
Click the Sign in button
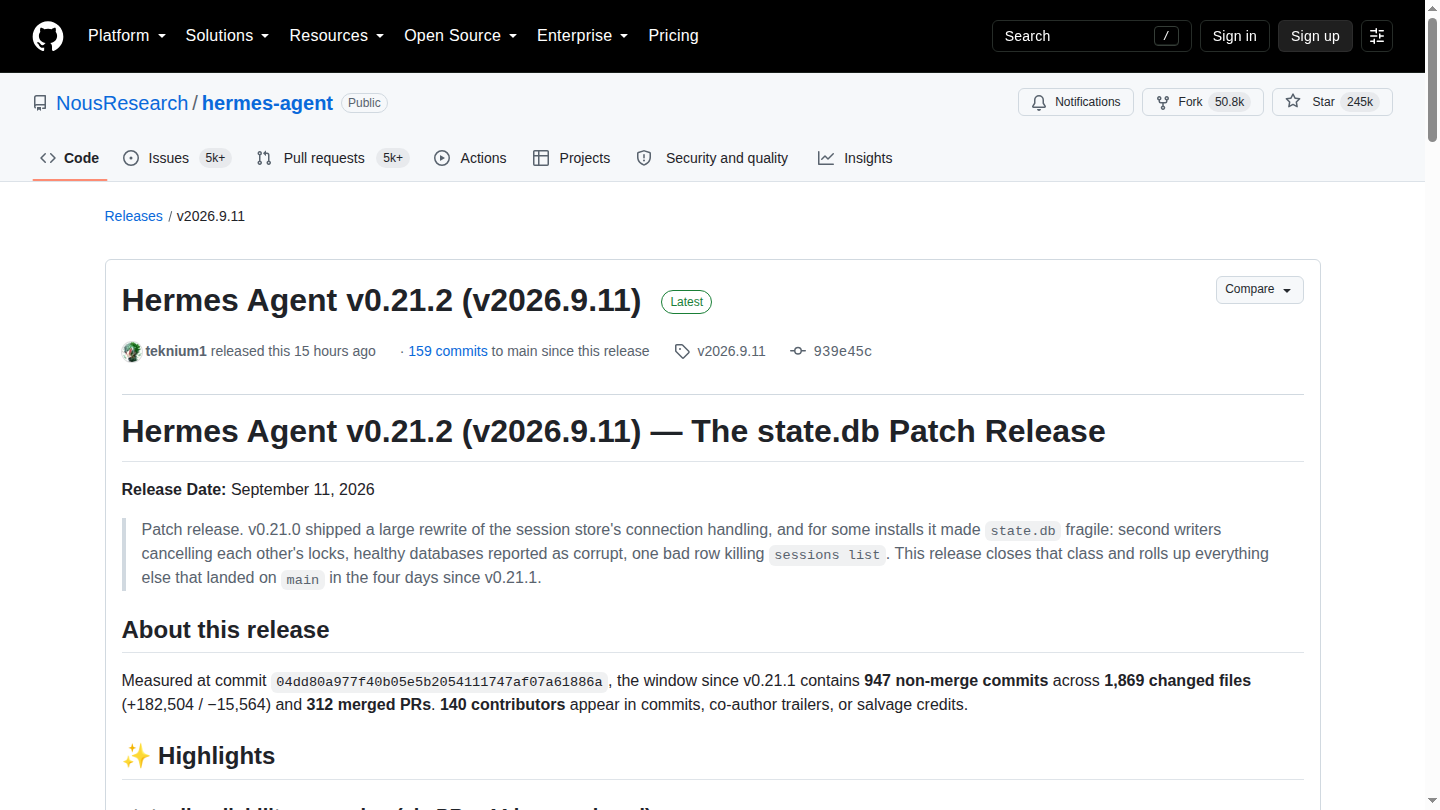click(1234, 36)
